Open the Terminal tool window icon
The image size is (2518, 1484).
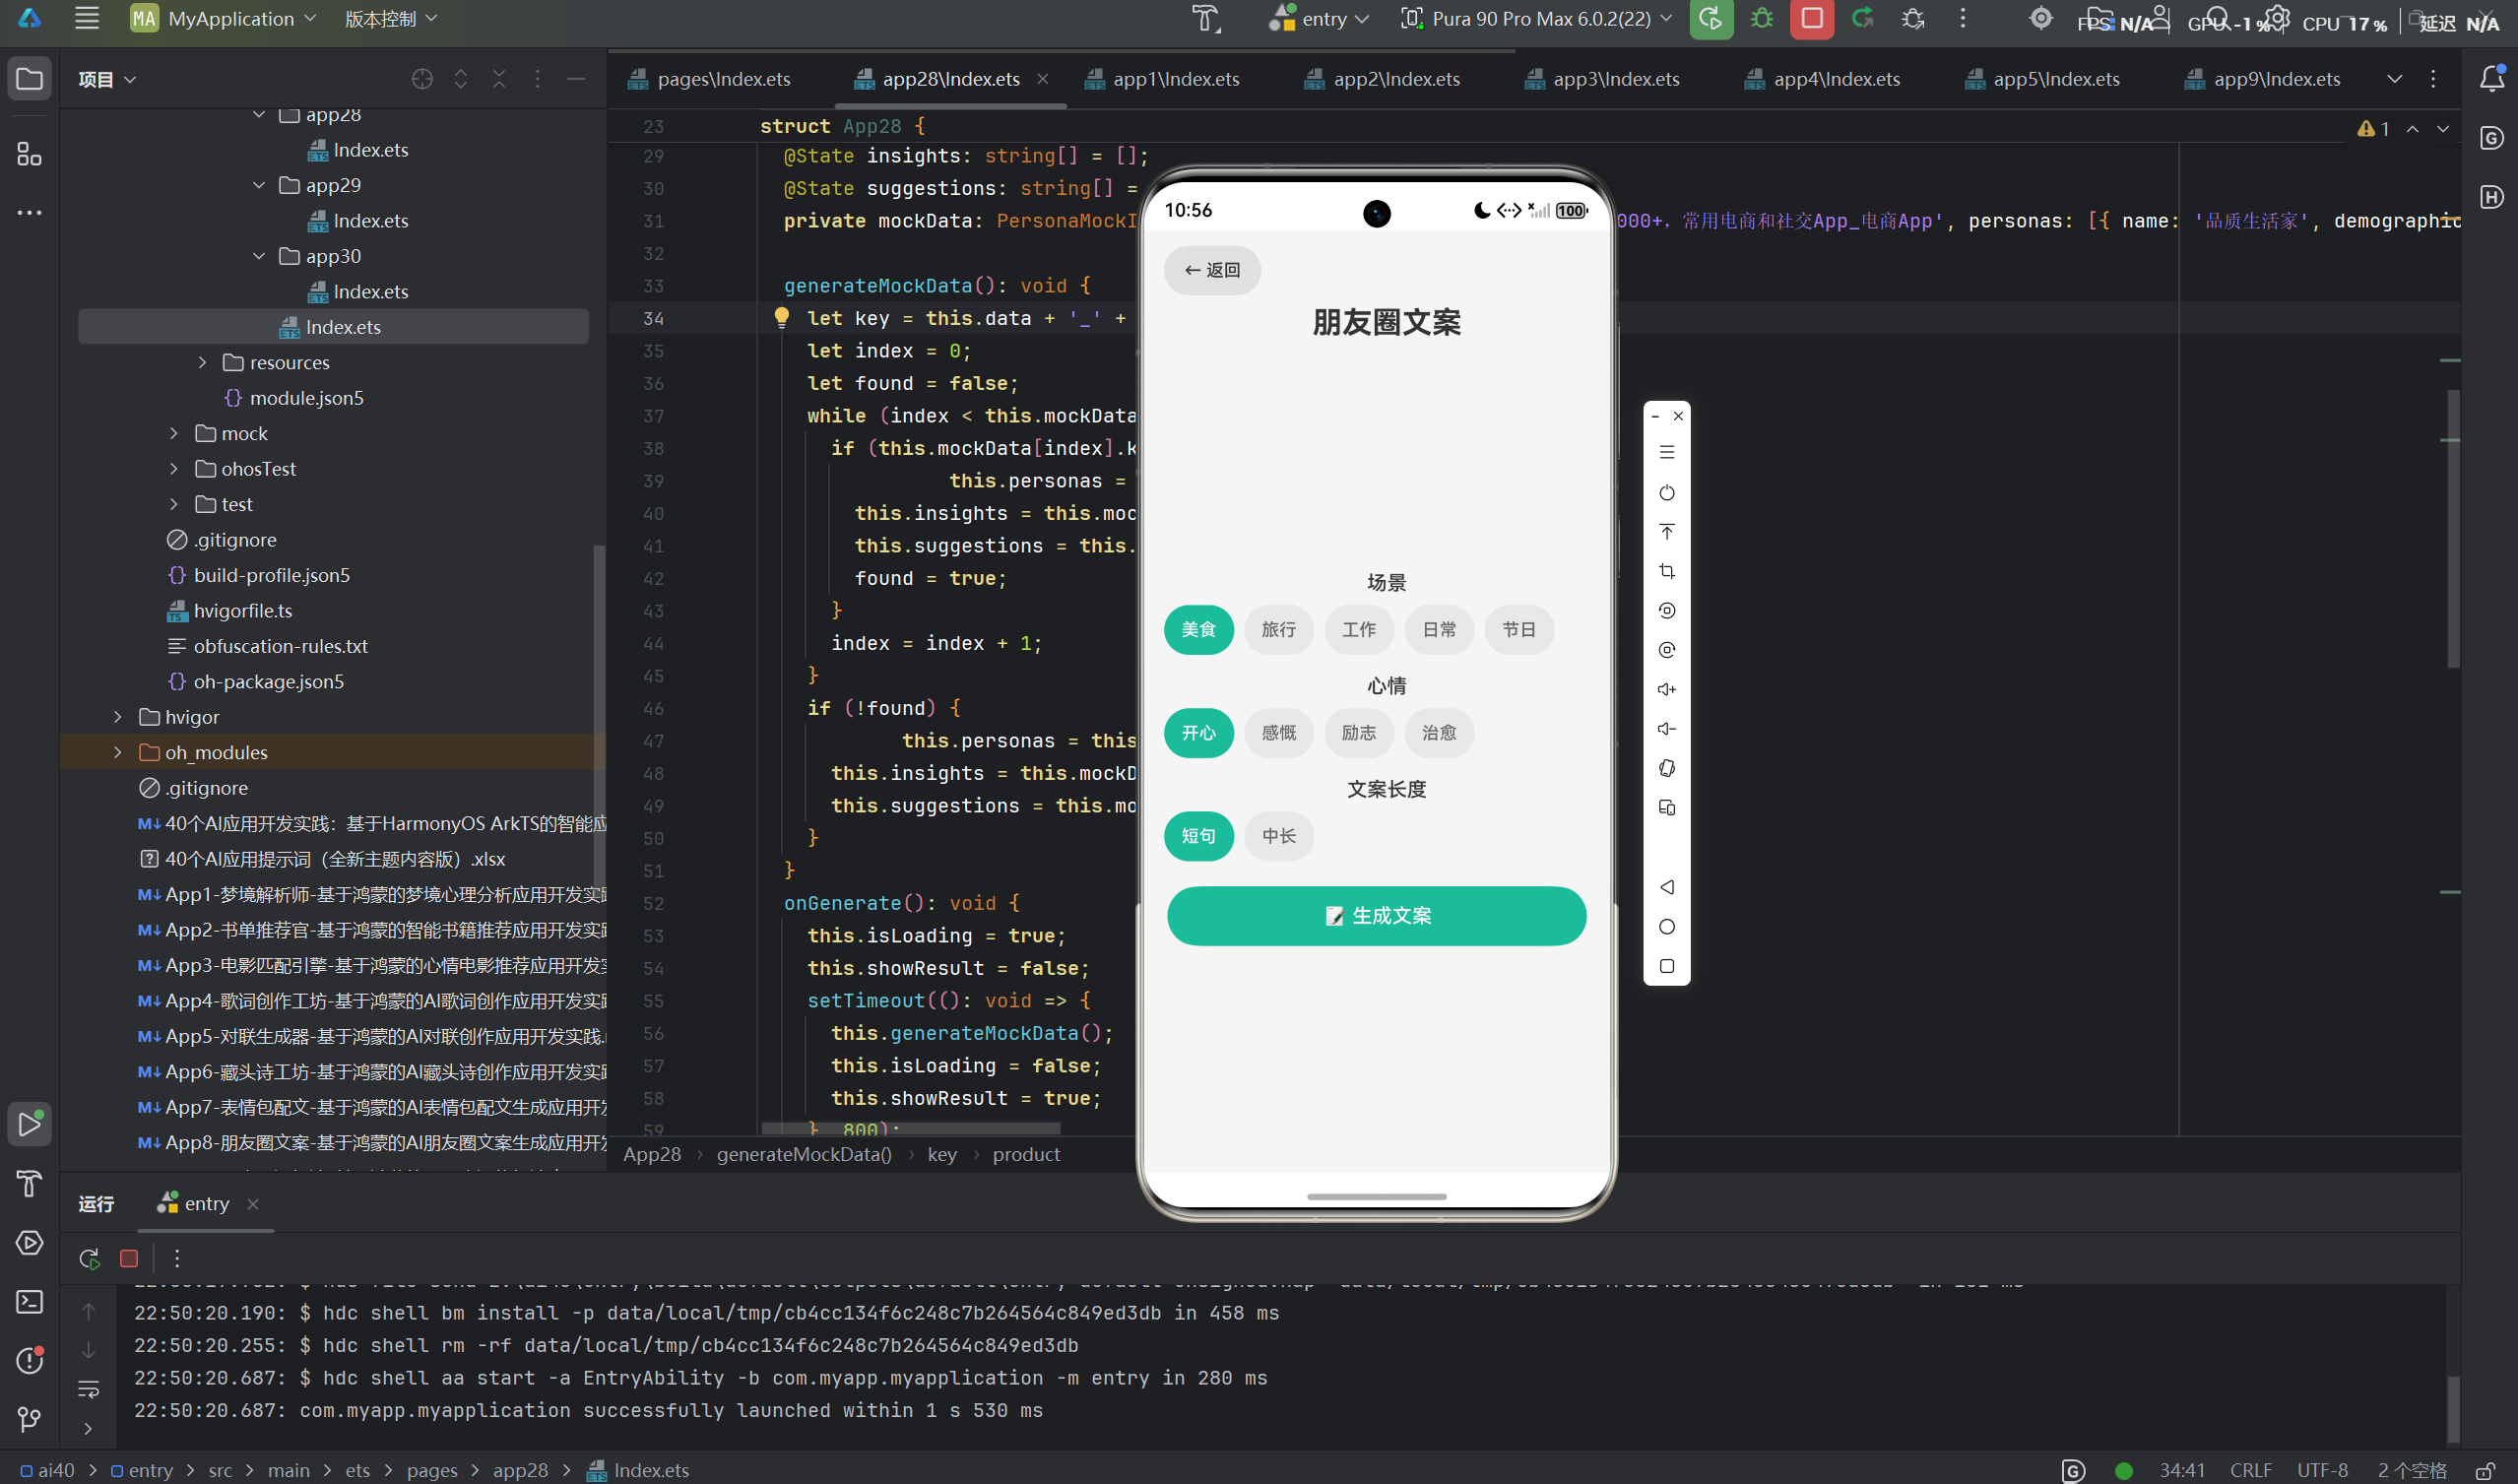[29, 1301]
